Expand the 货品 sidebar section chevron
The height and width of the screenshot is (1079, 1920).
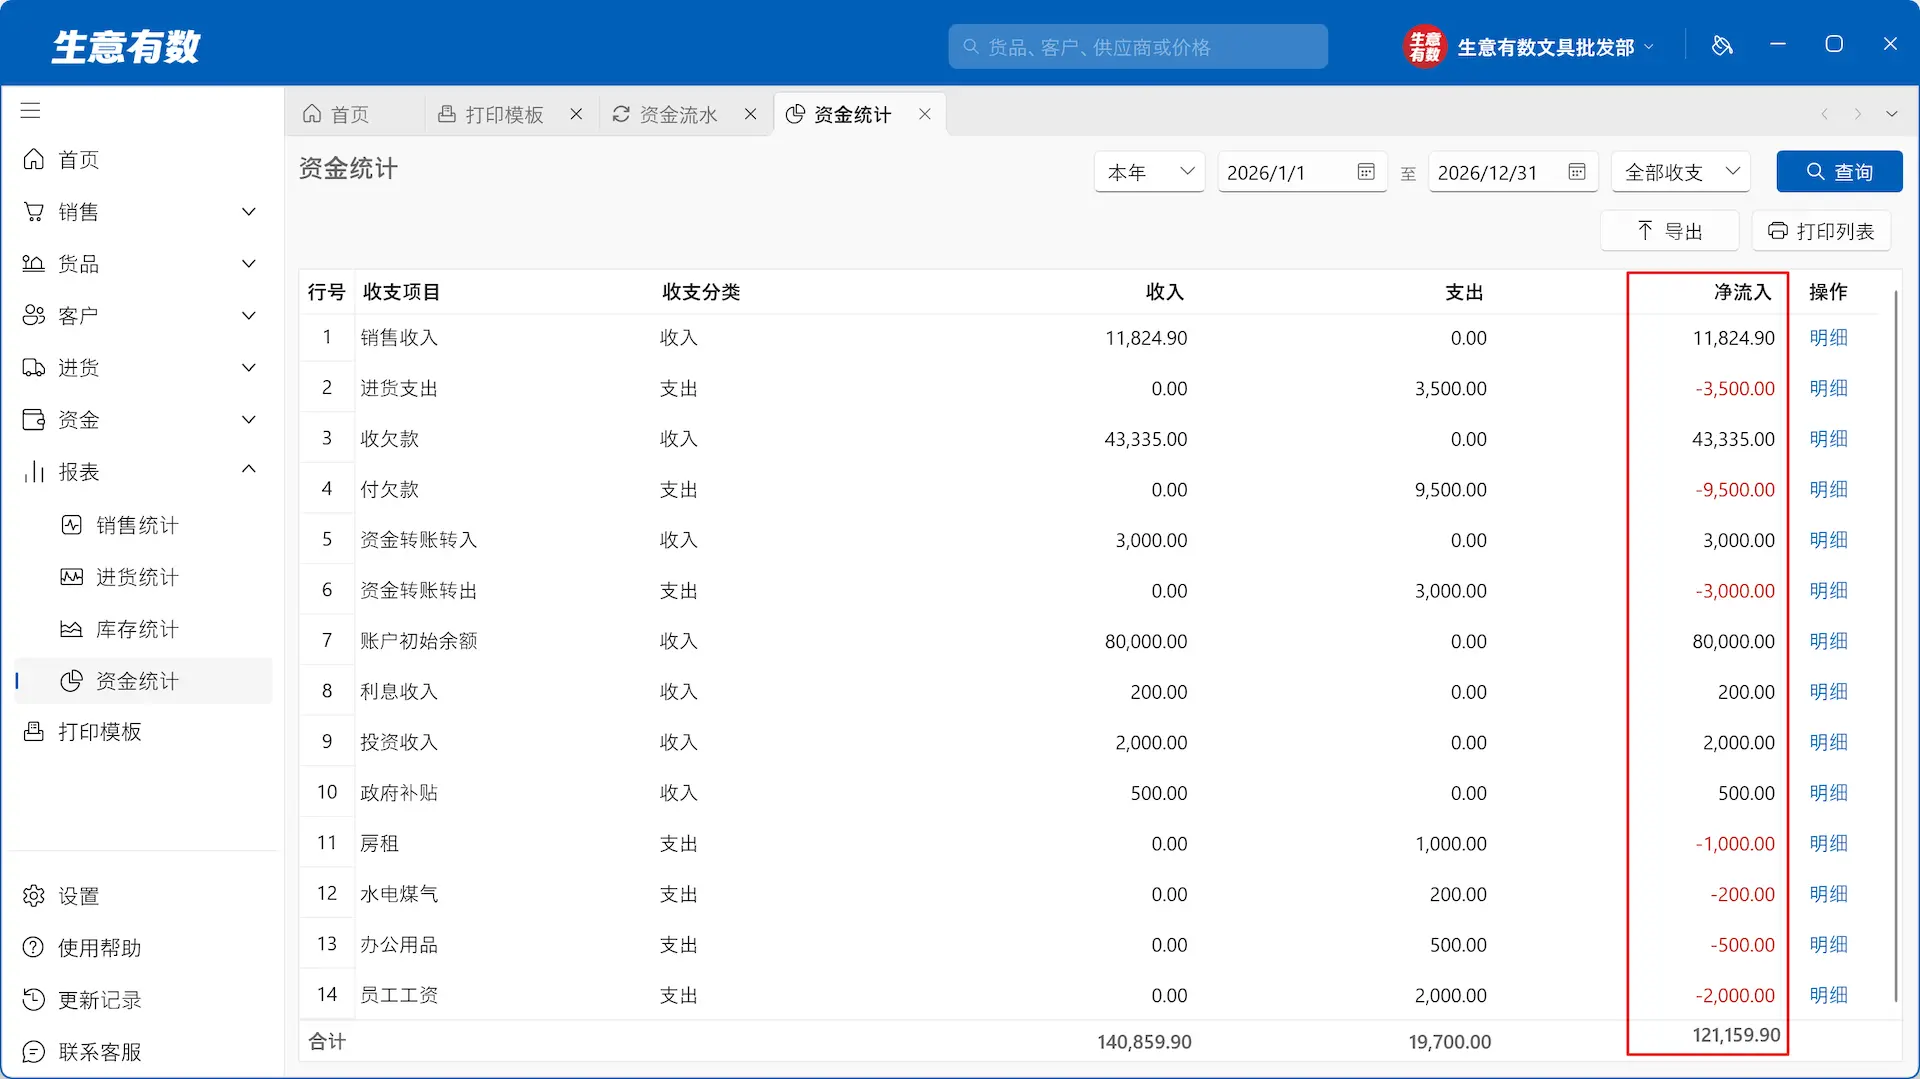click(x=249, y=264)
